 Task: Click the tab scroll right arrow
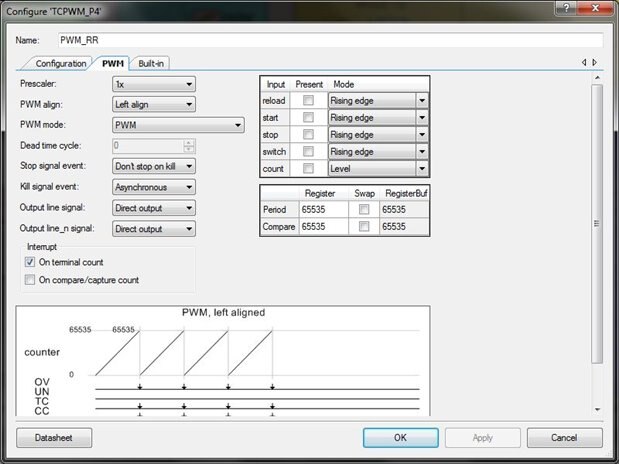tap(596, 63)
